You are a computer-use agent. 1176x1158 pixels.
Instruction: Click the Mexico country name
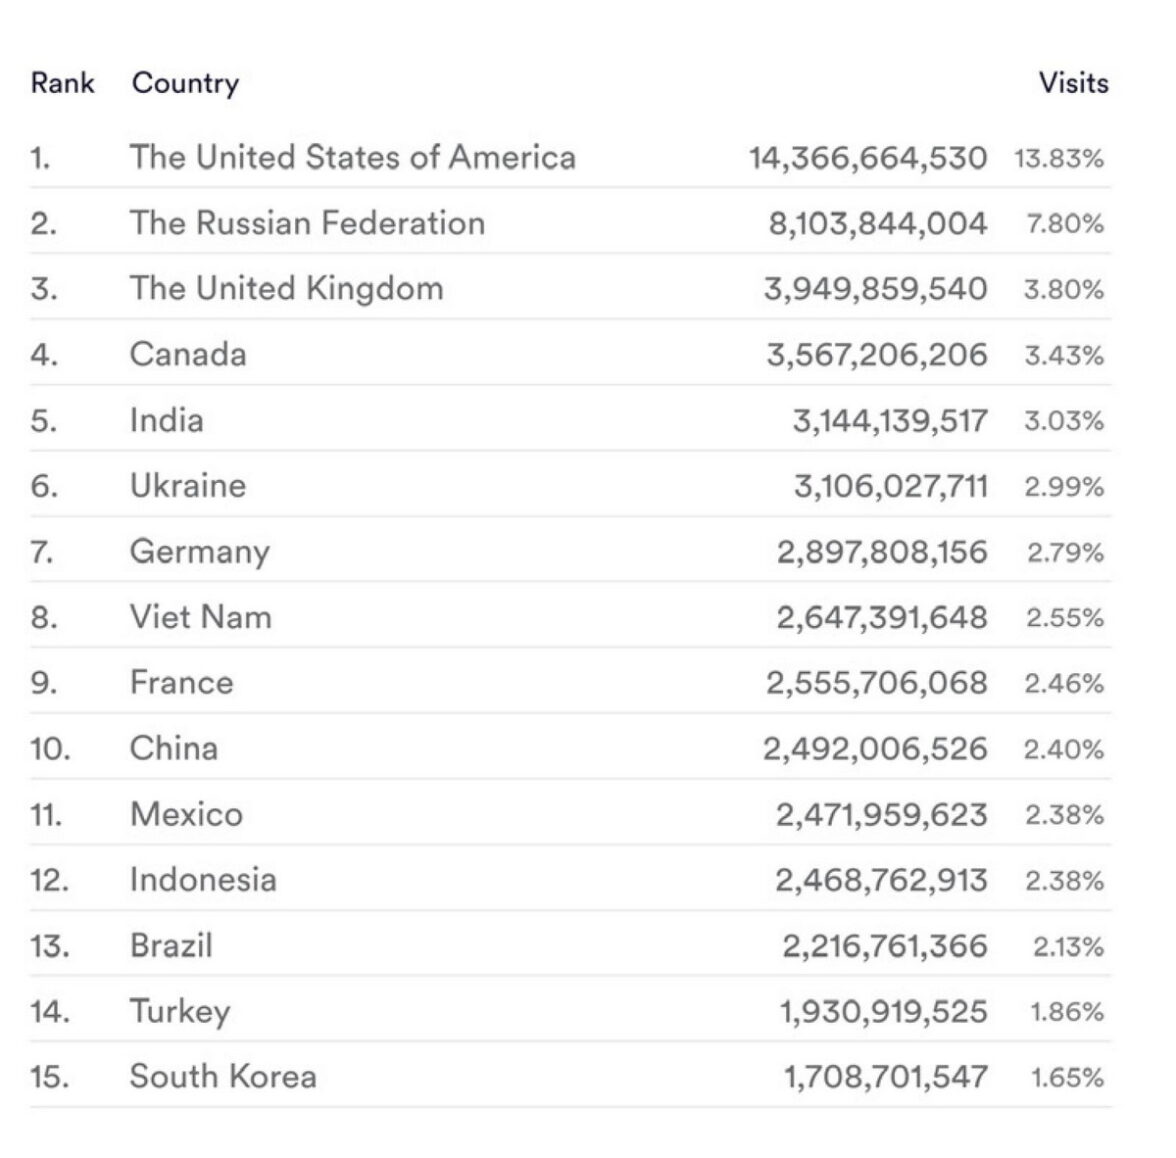point(186,814)
